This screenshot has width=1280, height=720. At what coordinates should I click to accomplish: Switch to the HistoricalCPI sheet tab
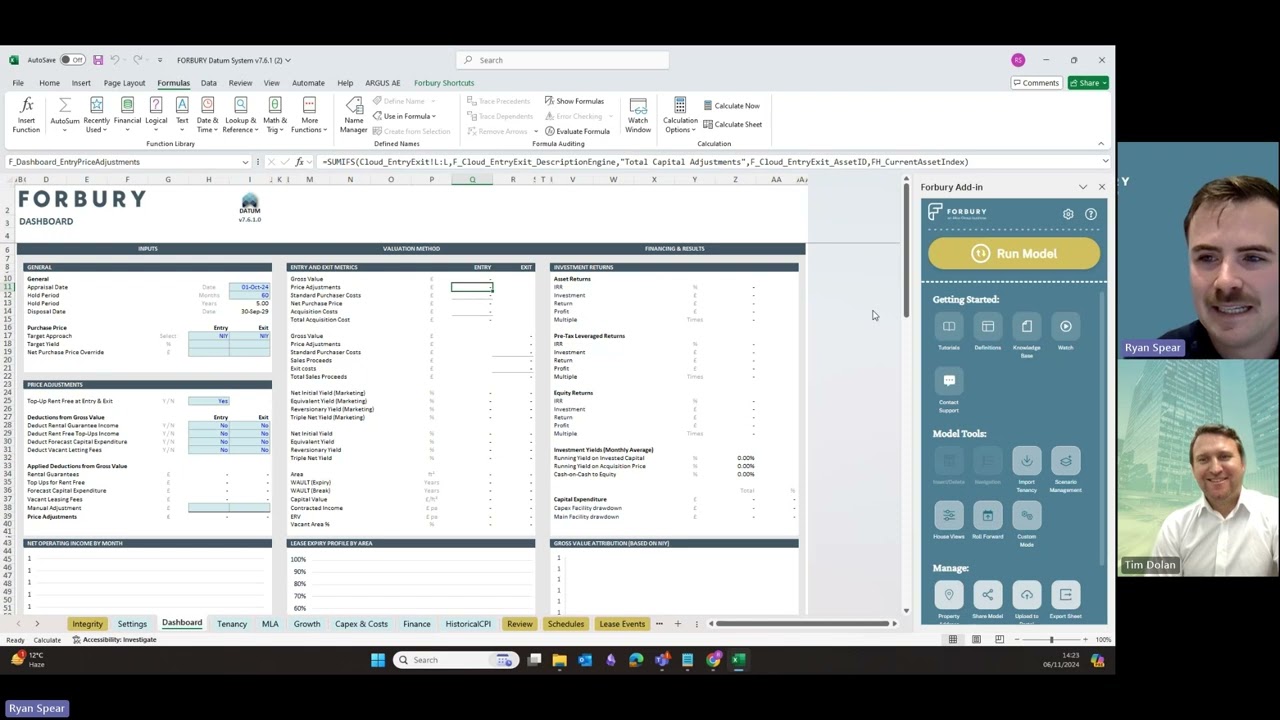(x=468, y=624)
